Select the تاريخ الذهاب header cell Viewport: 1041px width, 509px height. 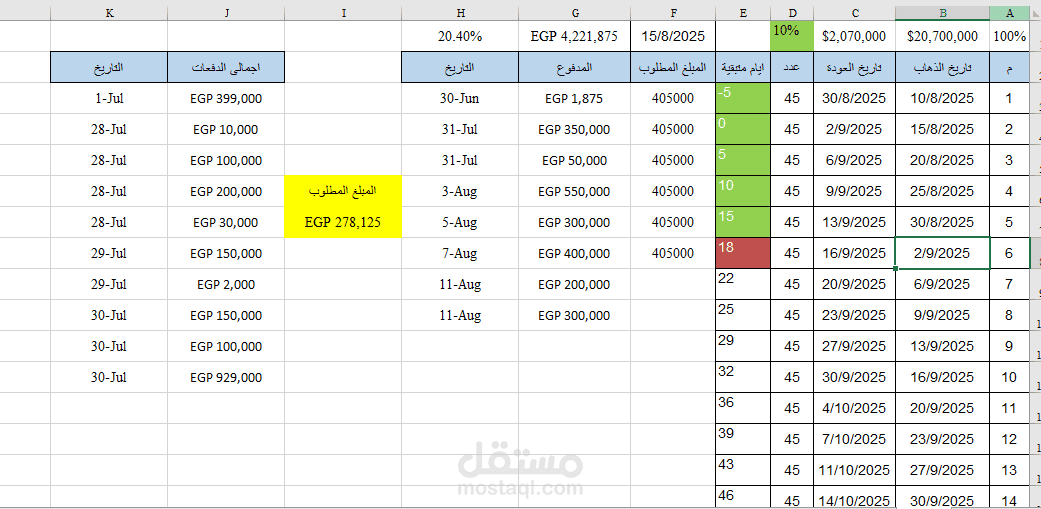(x=942, y=68)
